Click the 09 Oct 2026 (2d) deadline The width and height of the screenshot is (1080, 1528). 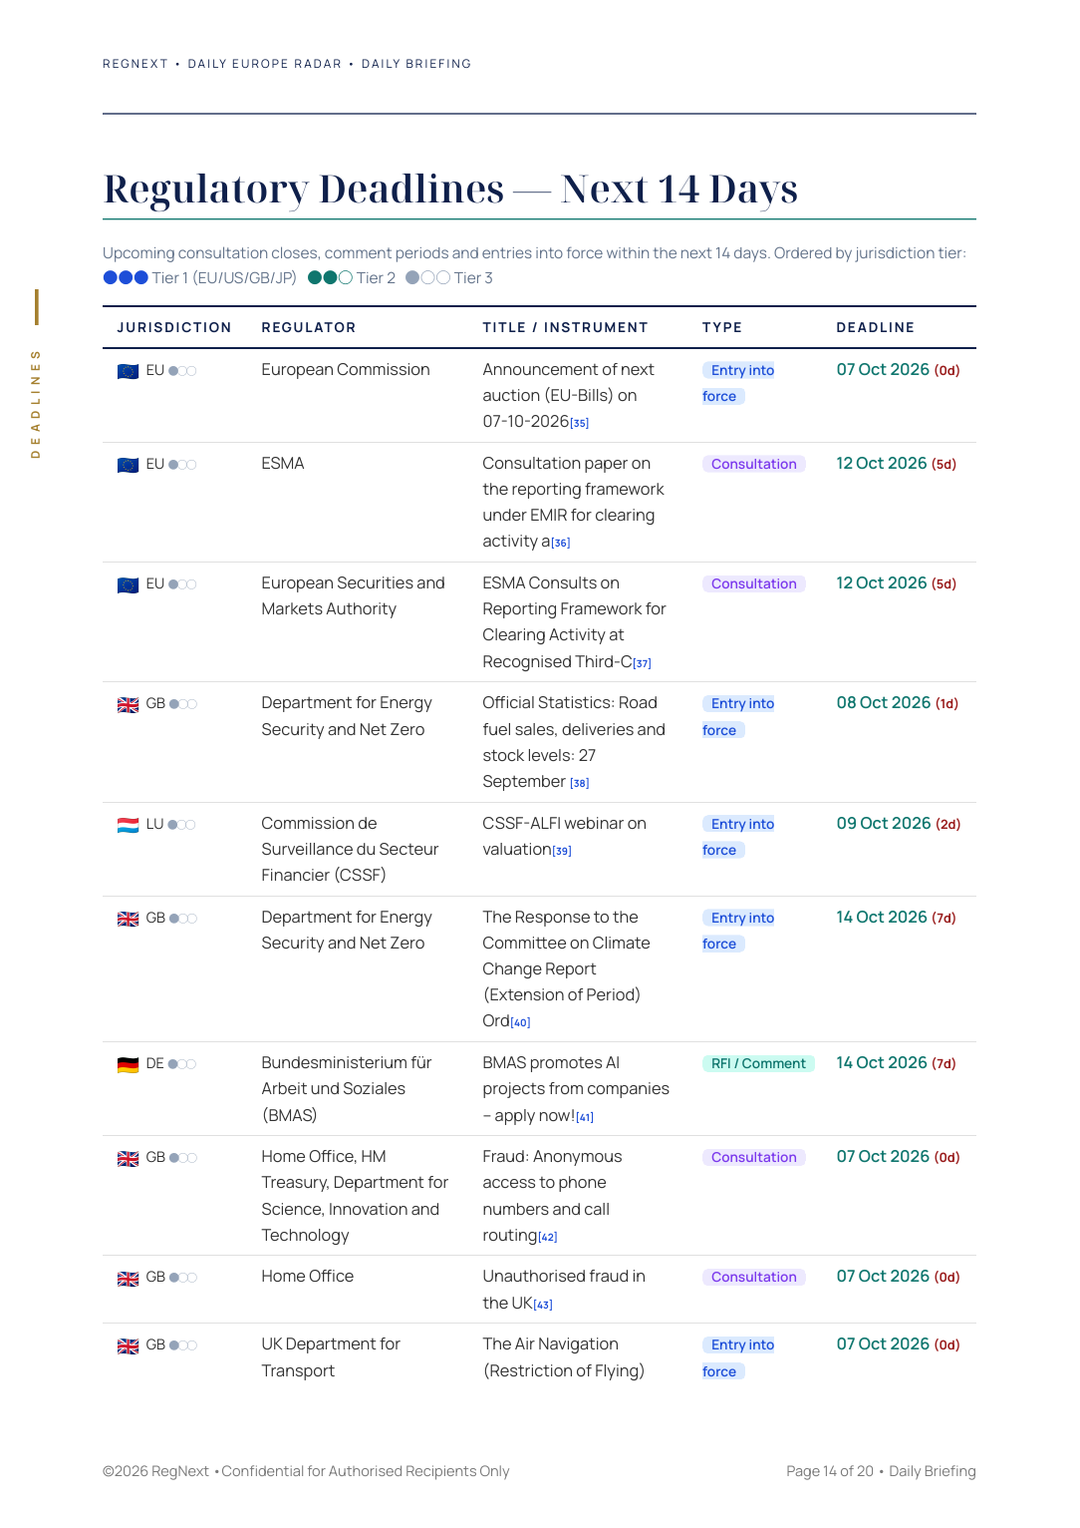tap(898, 824)
